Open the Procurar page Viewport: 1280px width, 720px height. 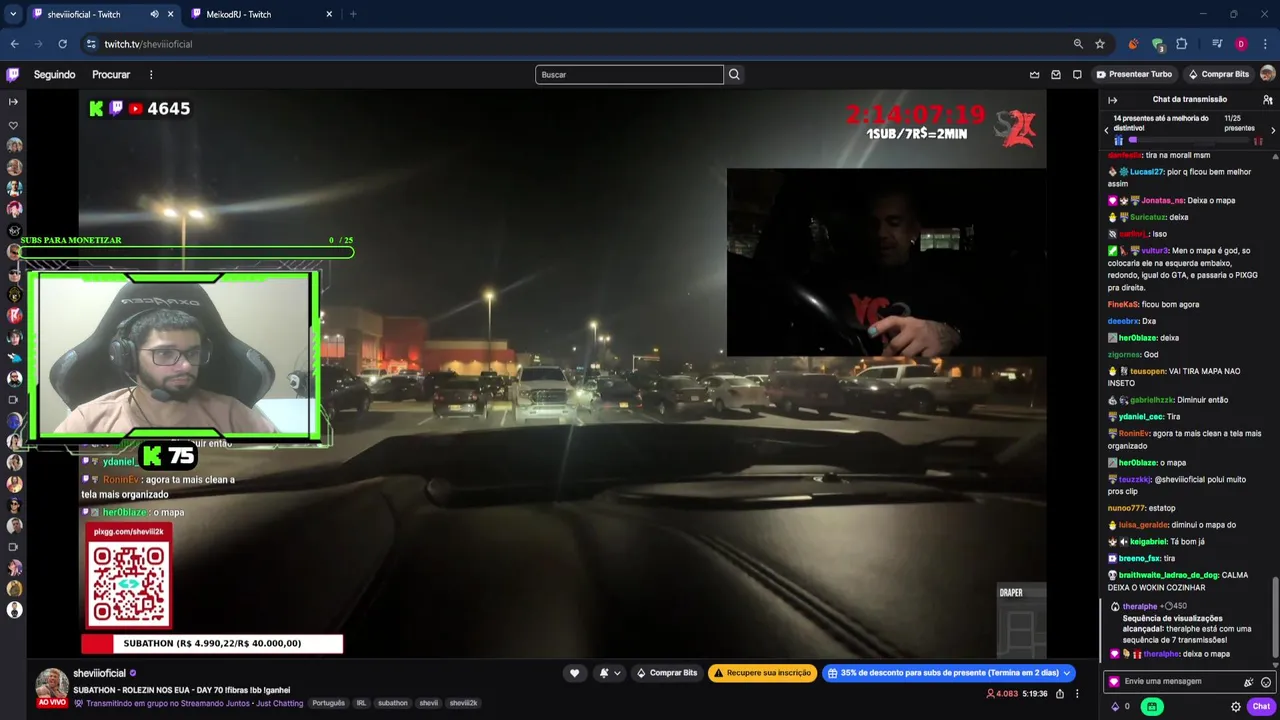pyautogui.click(x=111, y=75)
